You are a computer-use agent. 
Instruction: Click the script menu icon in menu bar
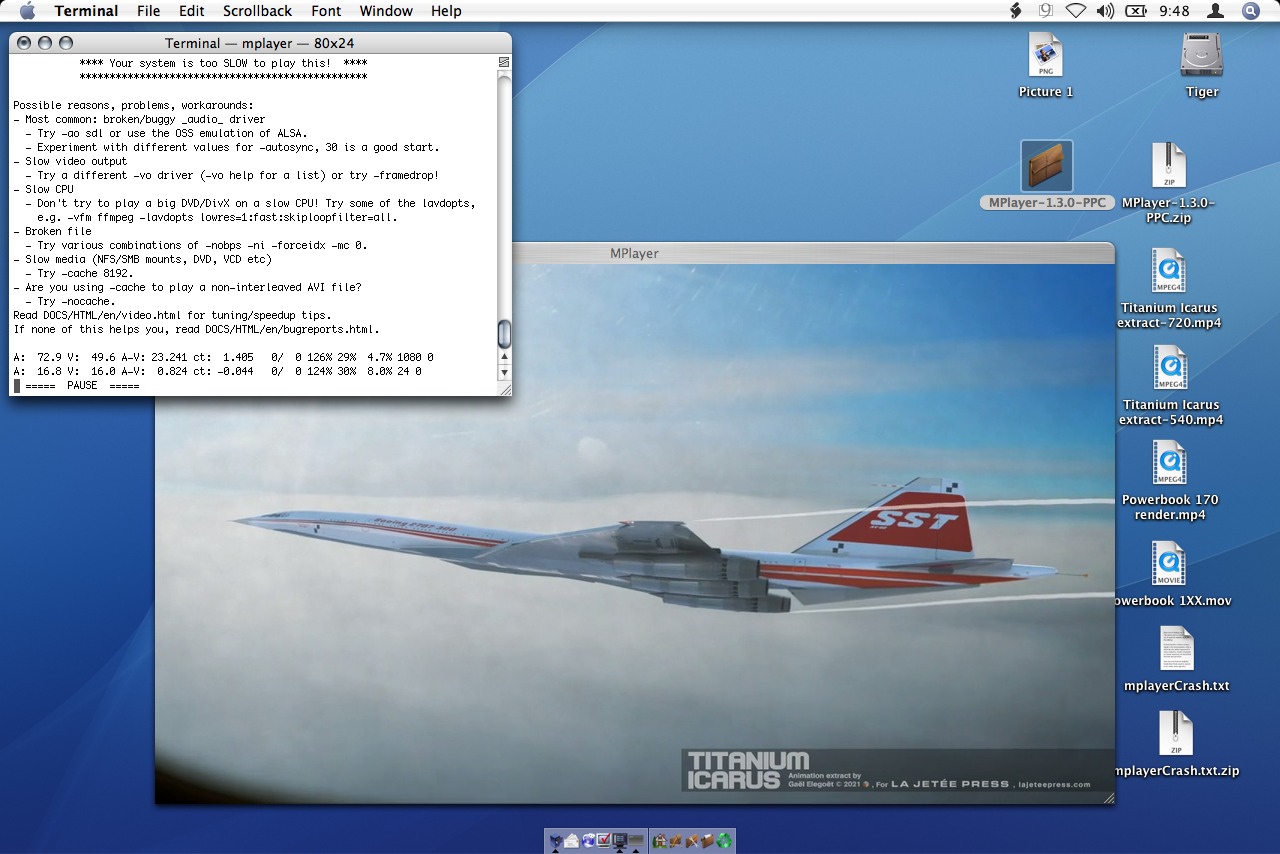[1016, 11]
